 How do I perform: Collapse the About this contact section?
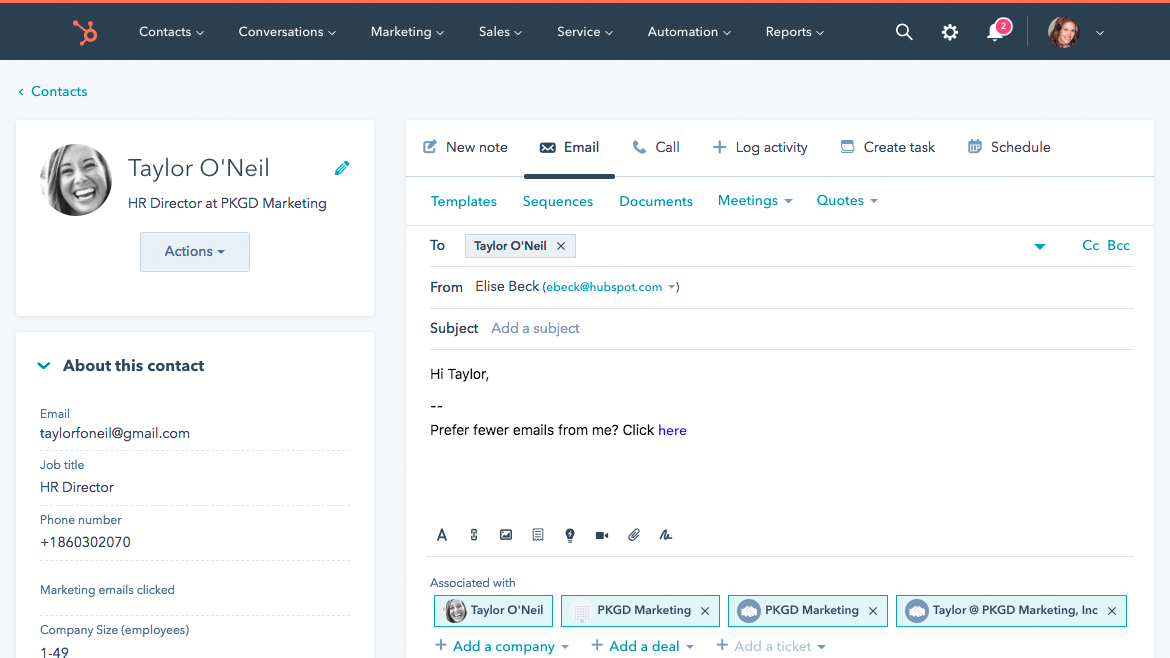pyautogui.click(x=43, y=365)
